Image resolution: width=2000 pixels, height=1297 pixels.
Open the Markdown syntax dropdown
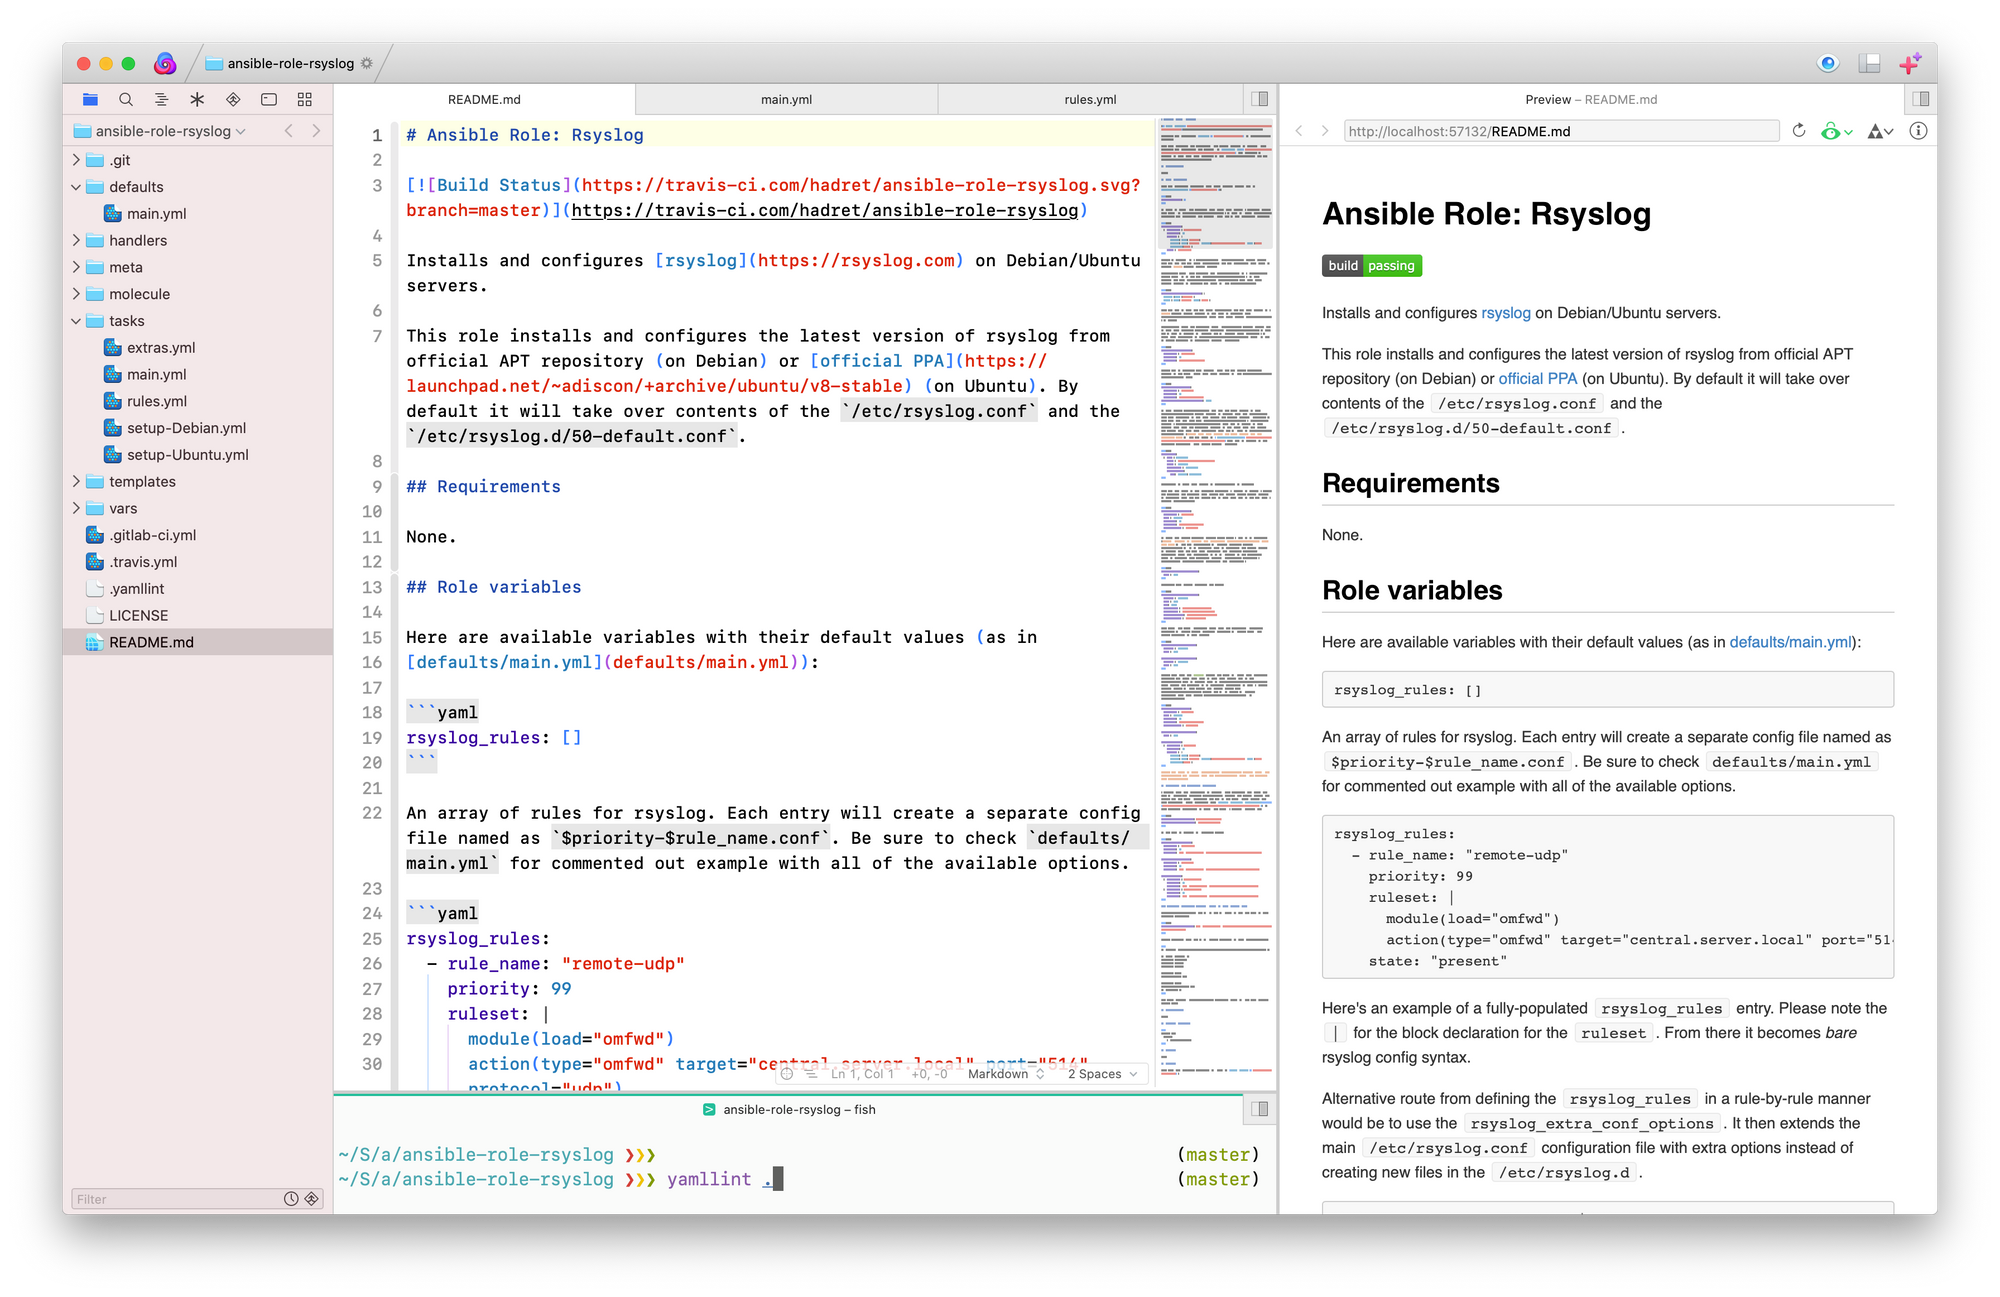pyautogui.click(x=1005, y=1074)
